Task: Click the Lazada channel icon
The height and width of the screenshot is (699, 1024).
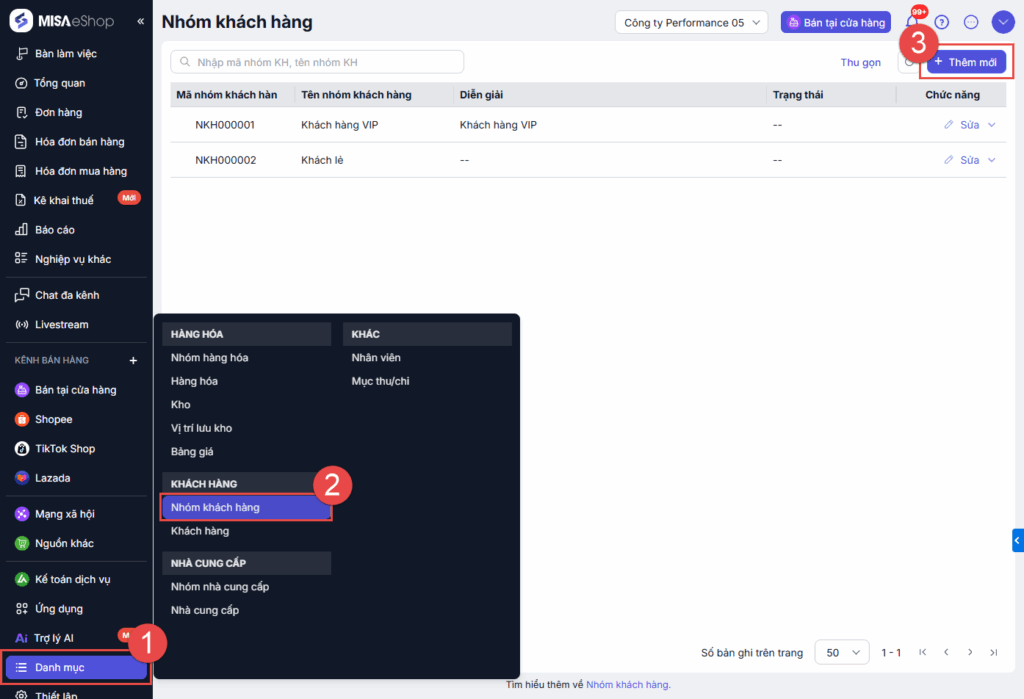Action: [x=22, y=478]
